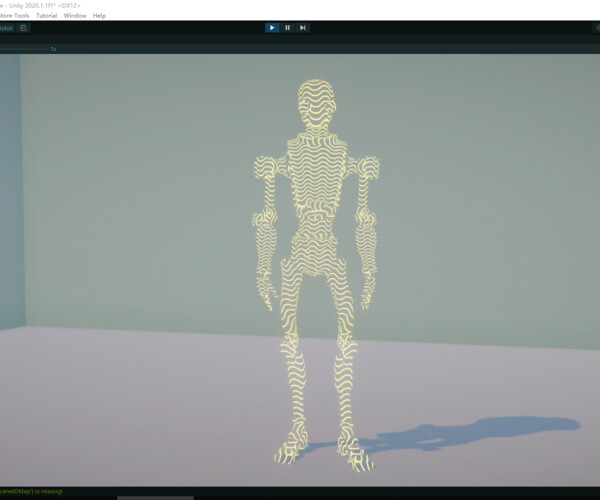Click the Game view scale slider

(x=24, y=49)
